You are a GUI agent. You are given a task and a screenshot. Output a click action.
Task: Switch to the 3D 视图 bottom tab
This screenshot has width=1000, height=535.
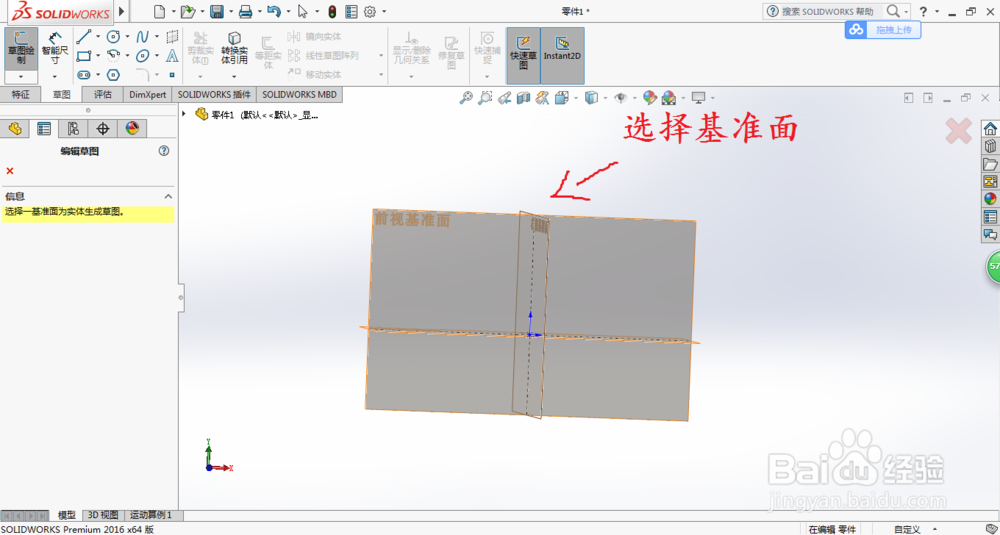click(103, 515)
